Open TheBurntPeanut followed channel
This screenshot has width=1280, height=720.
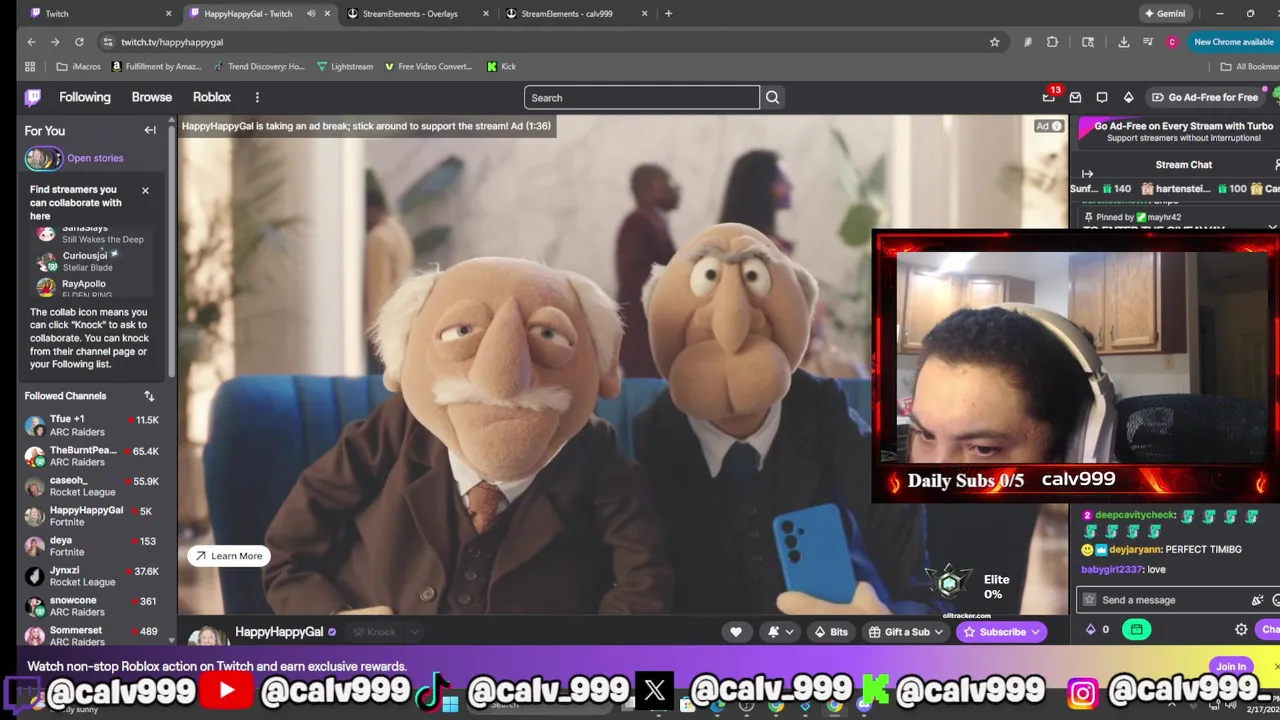[x=92, y=456]
